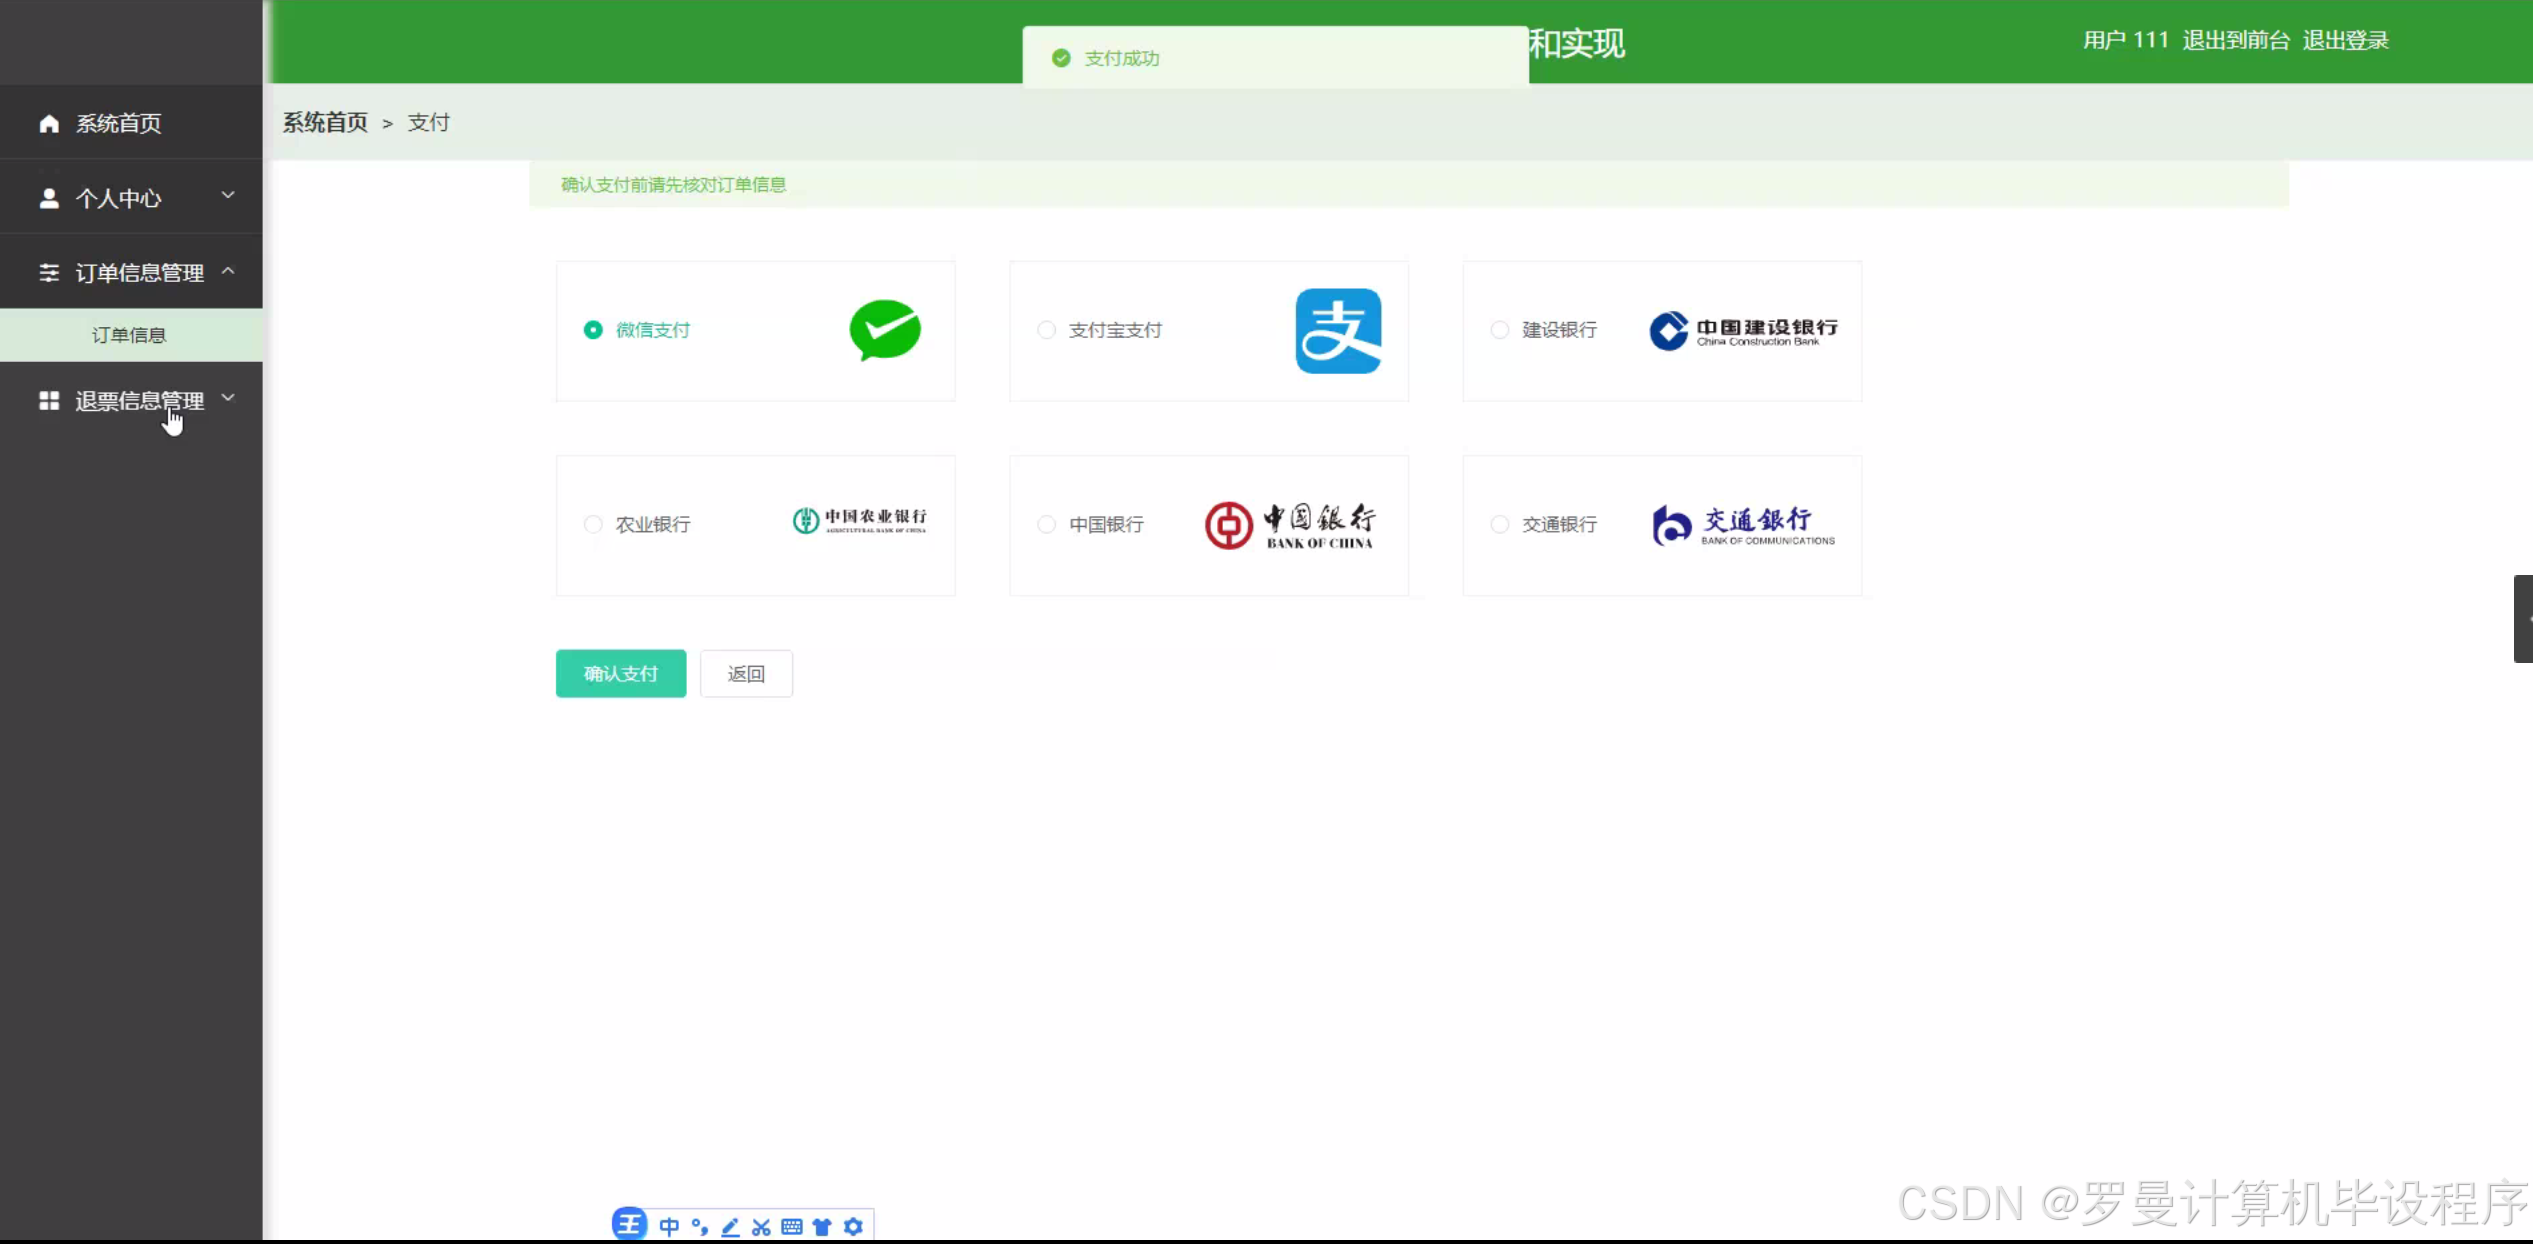Click the 退出到前台 link in header

[x=2236, y=40]
